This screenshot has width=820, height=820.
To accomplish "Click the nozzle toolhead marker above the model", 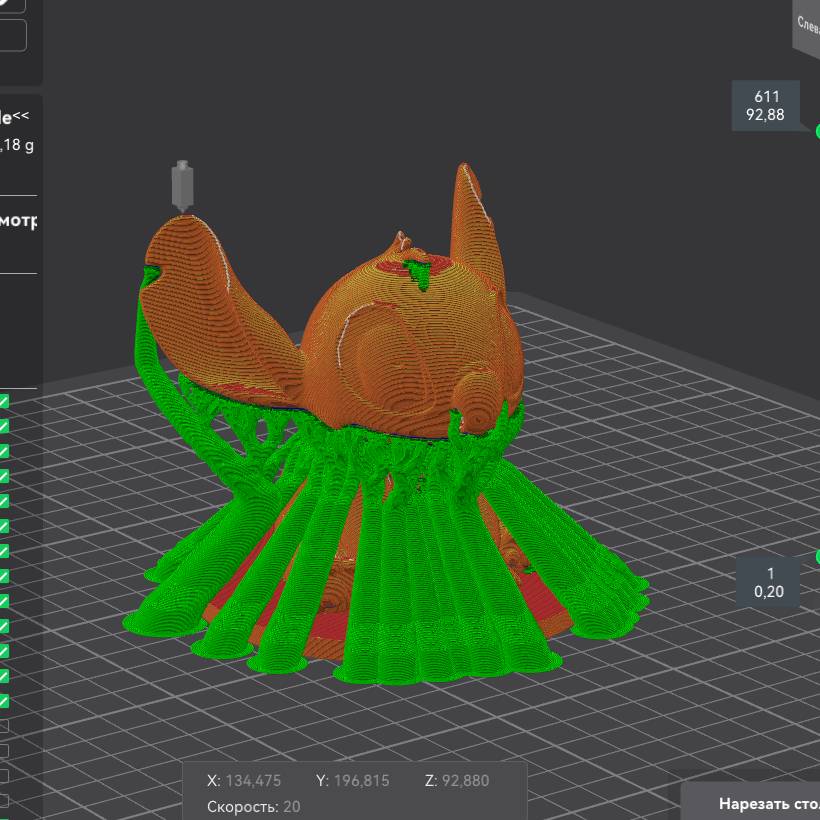I will click(182, 186).
